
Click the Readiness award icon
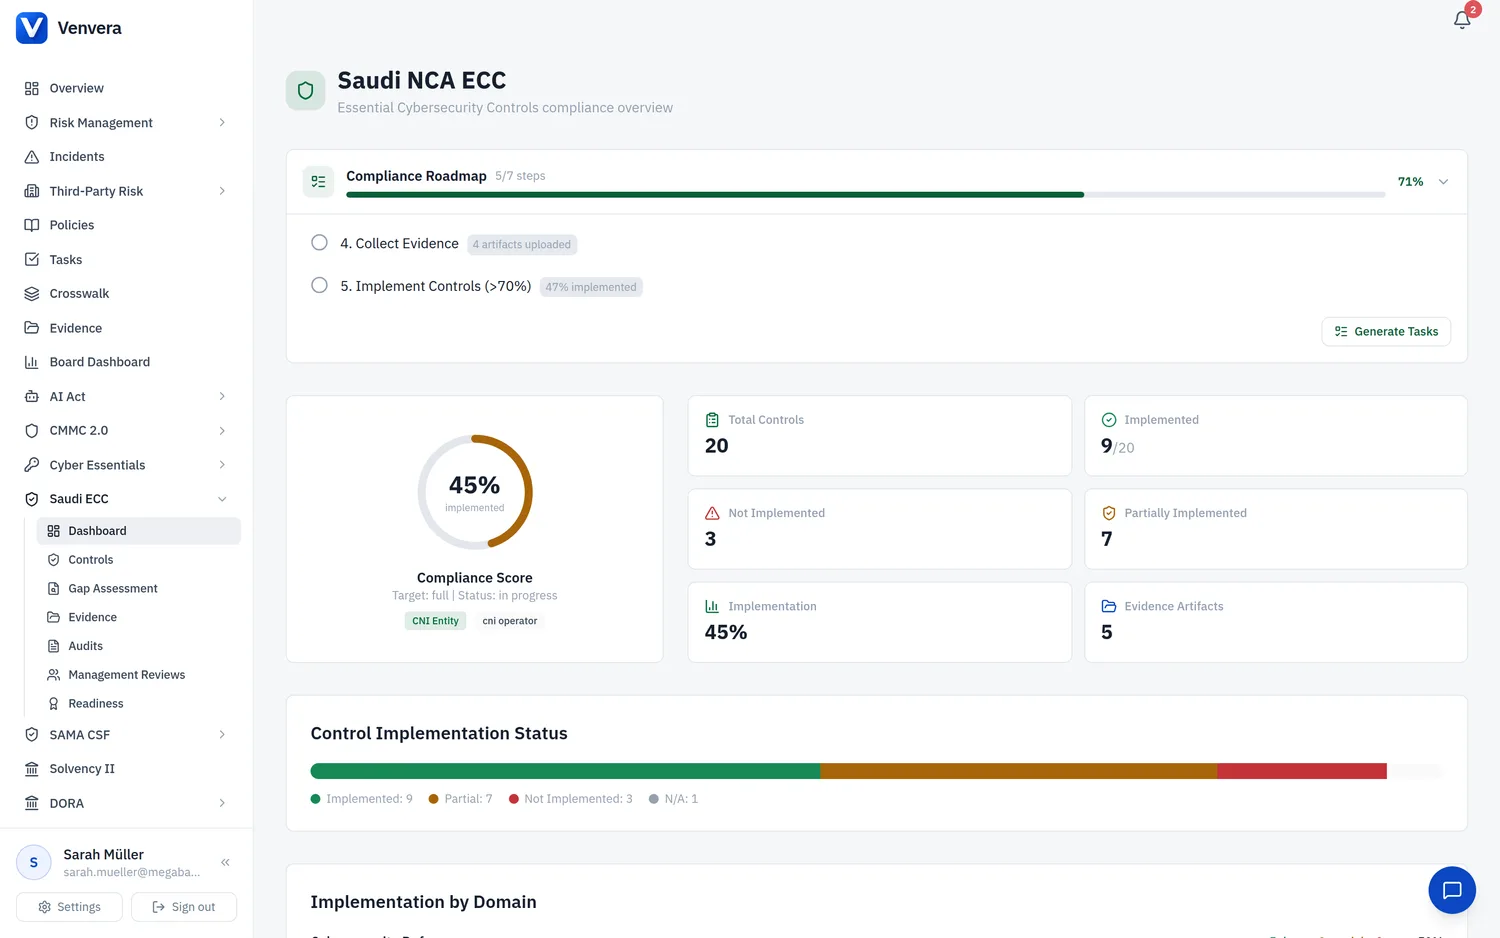pos(54,704)
